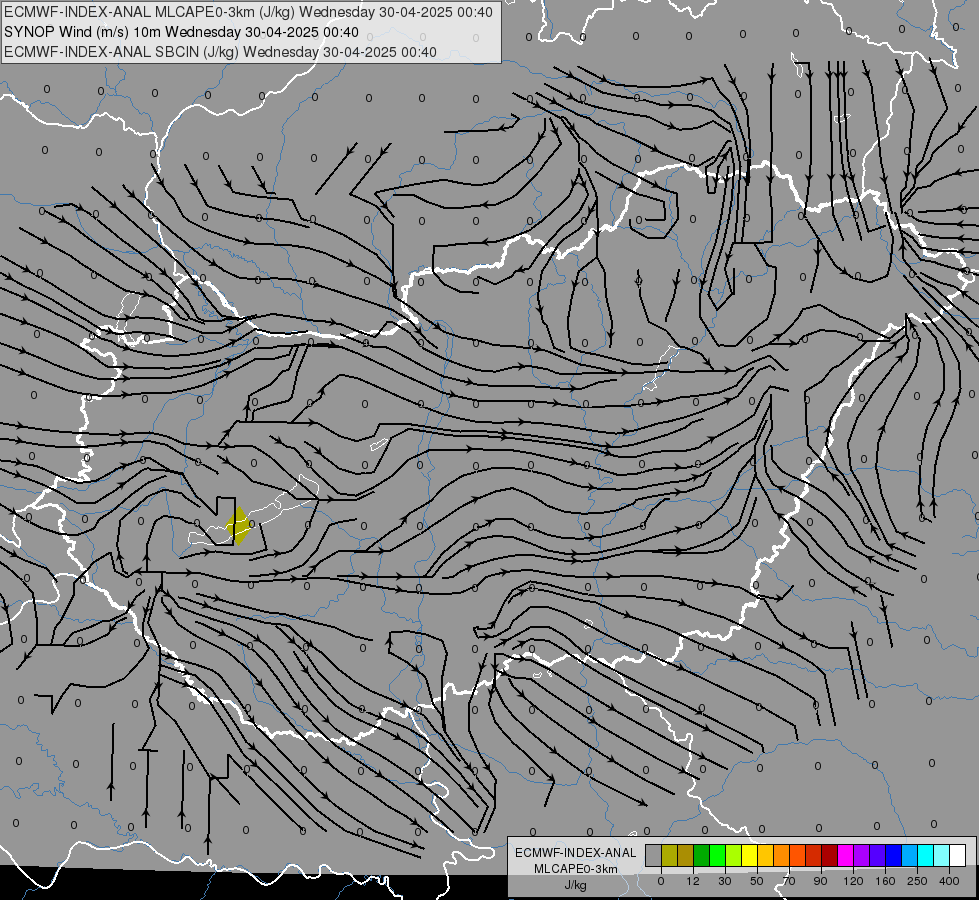Select the white swatch at the legend end
The height and width of the screenshot is (900, 979).
pos(958,855)
